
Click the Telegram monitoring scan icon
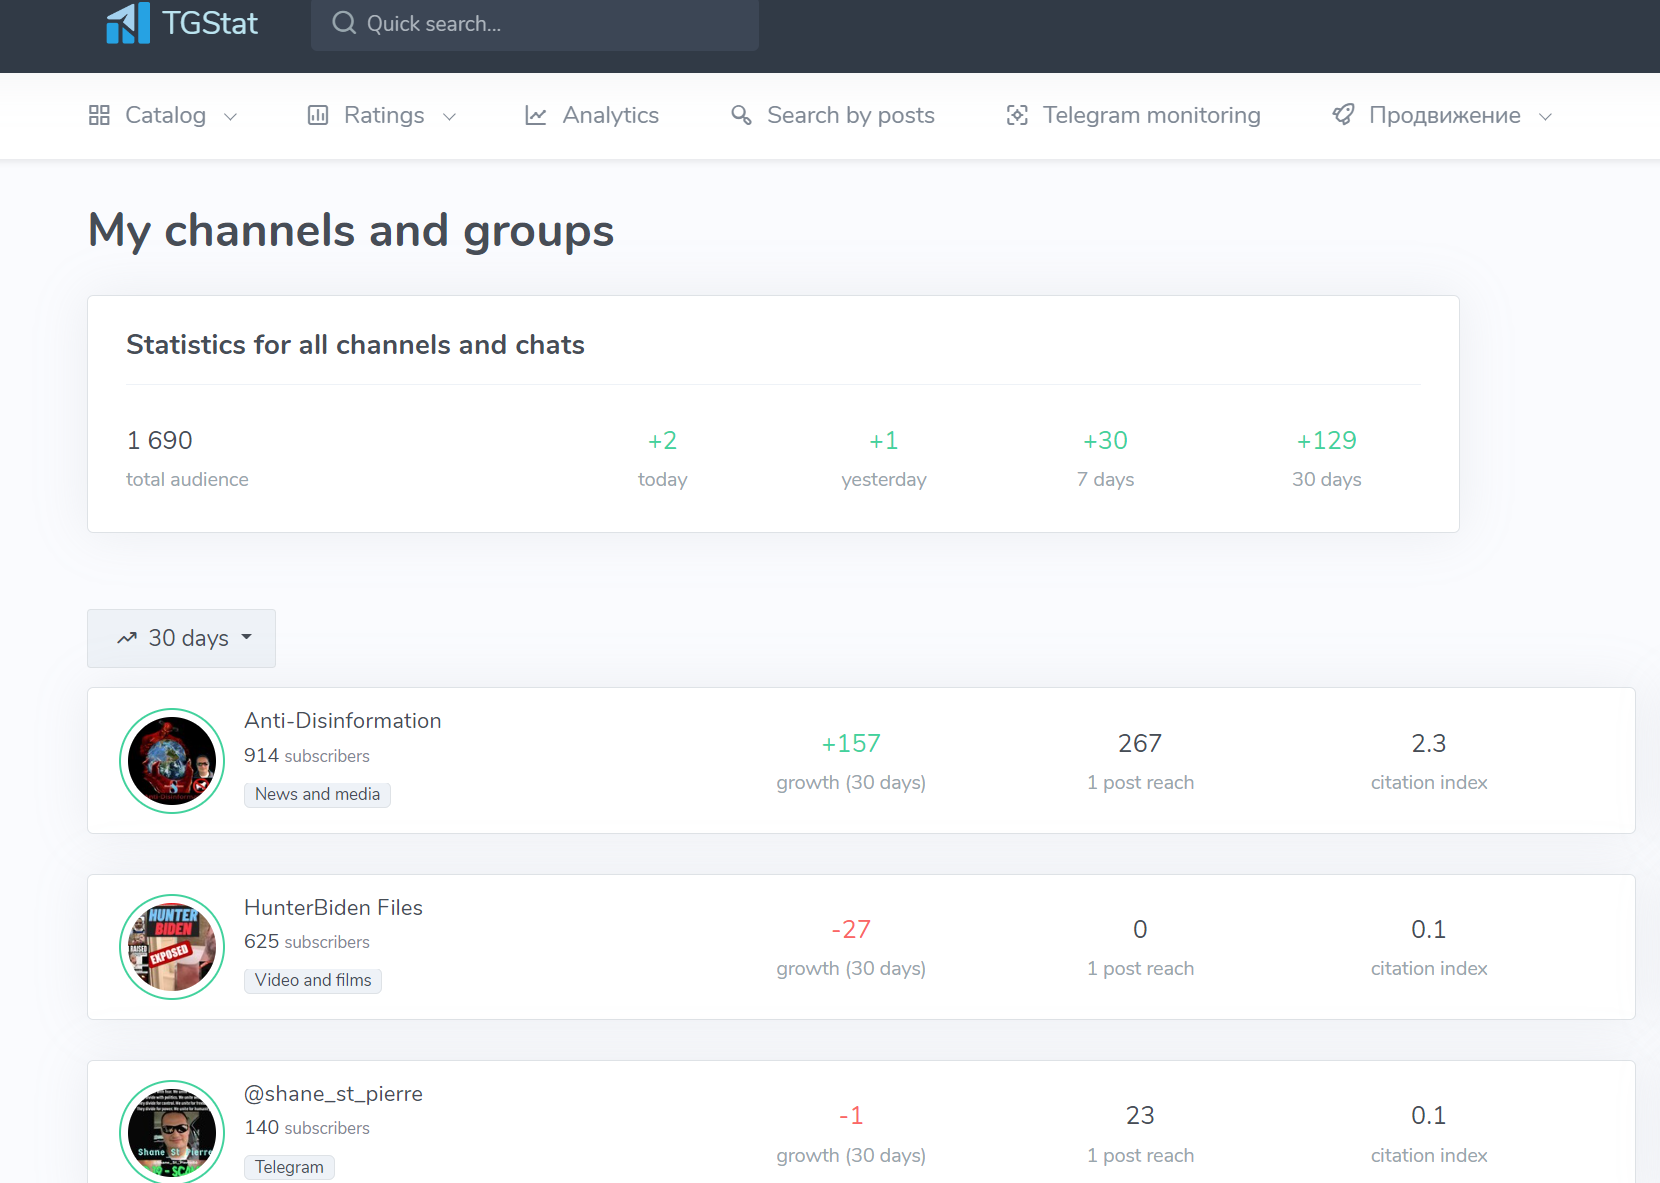point(1017,115)
